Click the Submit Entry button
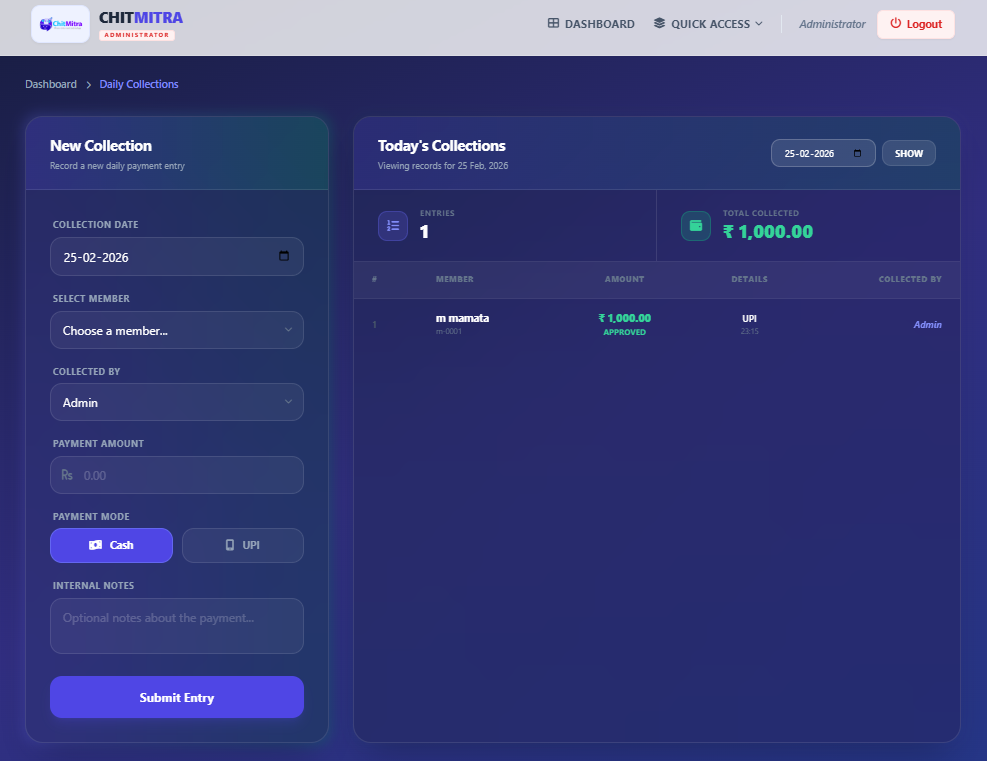987x761 pixels. click(x=177, y=697)
